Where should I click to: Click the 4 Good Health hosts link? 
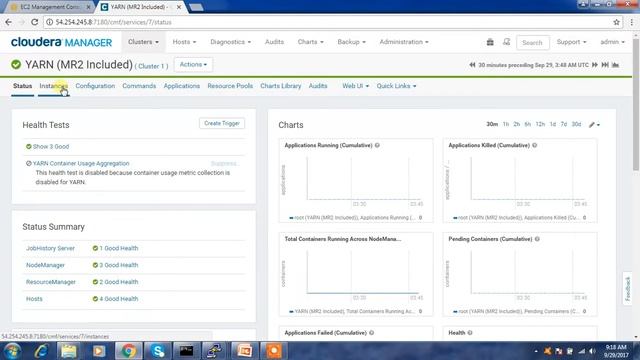118,299
